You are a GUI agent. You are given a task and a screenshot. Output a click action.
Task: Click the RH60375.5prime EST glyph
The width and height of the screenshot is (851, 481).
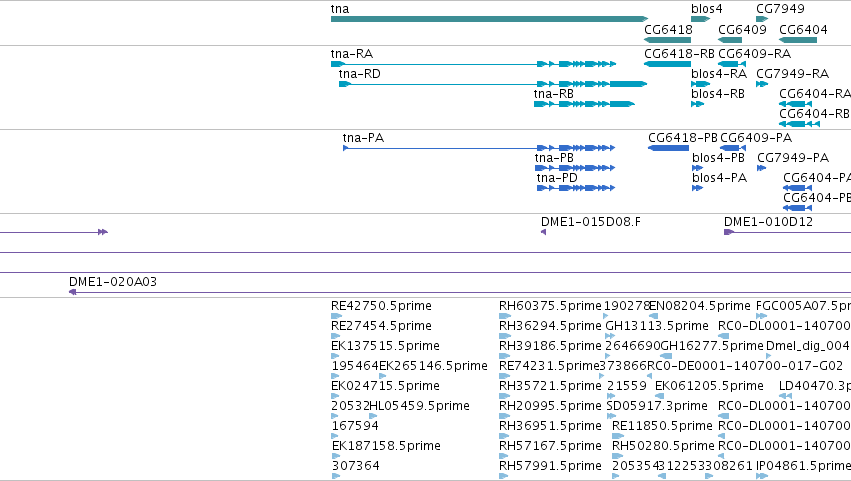[505, 316]
